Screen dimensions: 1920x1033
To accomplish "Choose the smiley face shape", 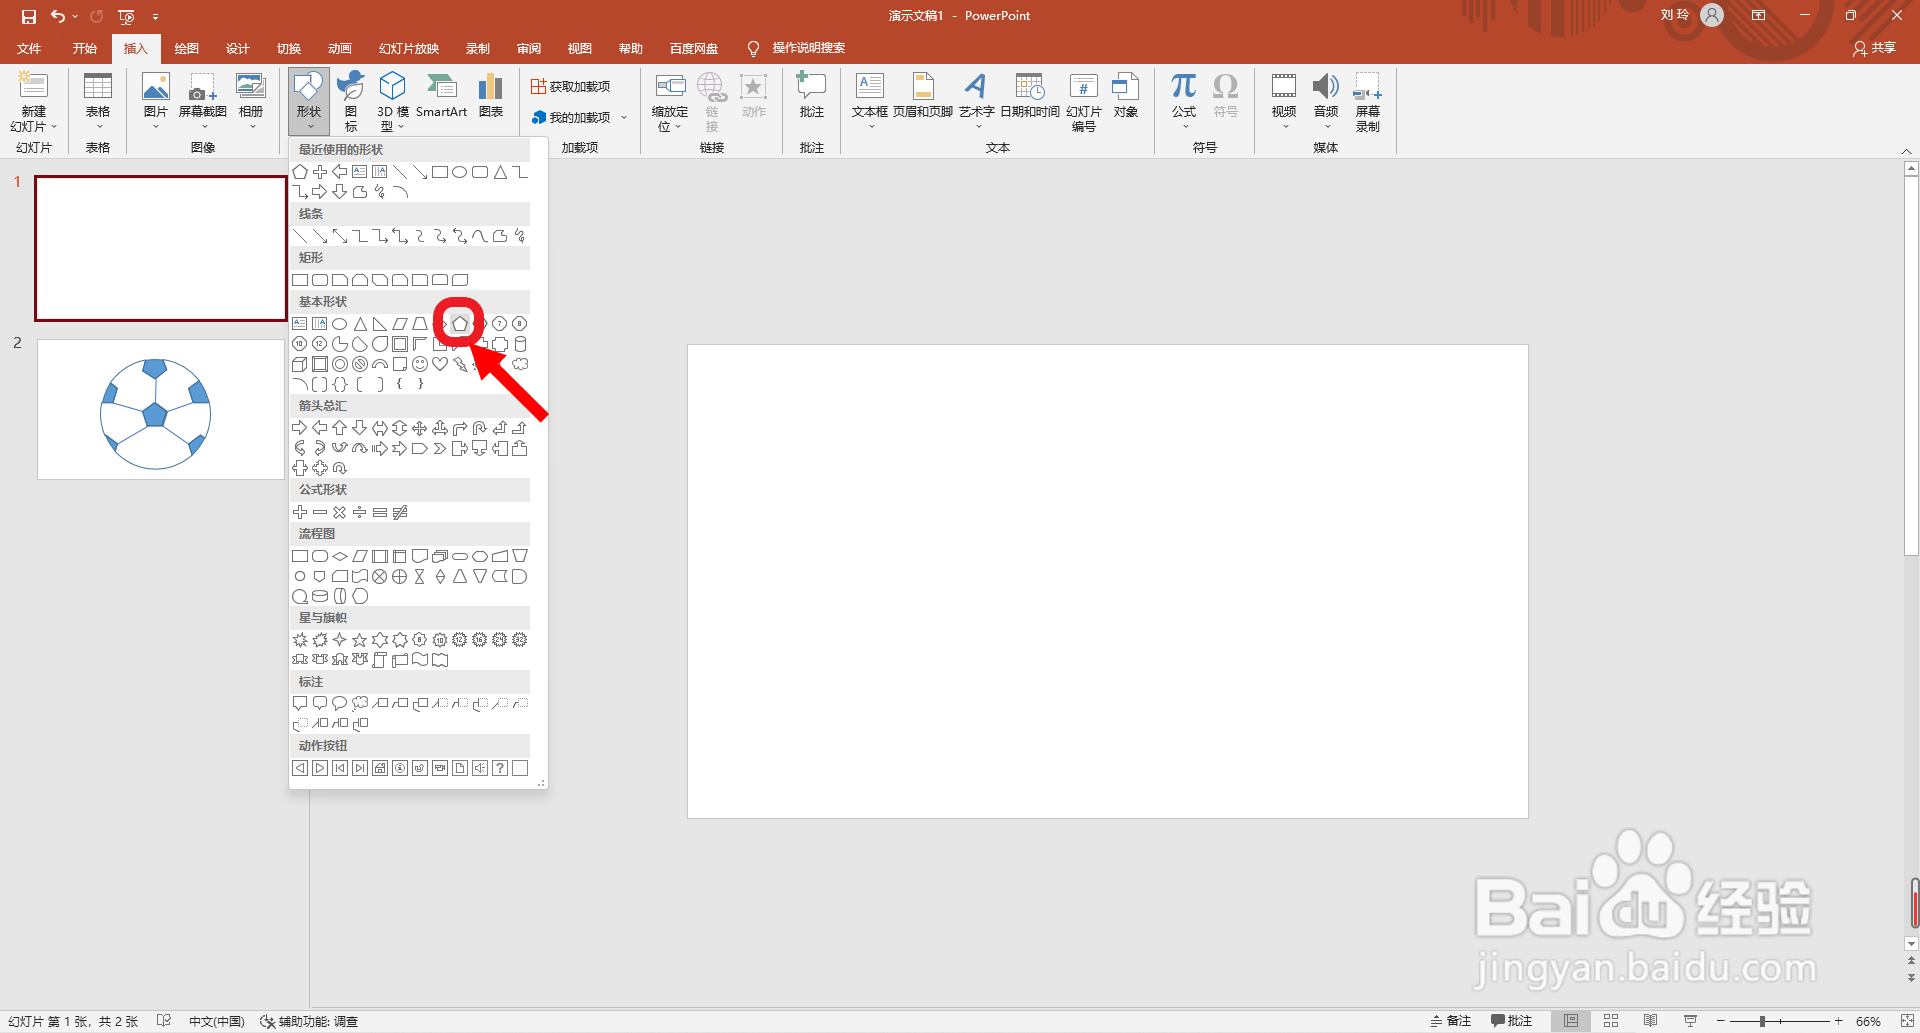I will point(420,364).
